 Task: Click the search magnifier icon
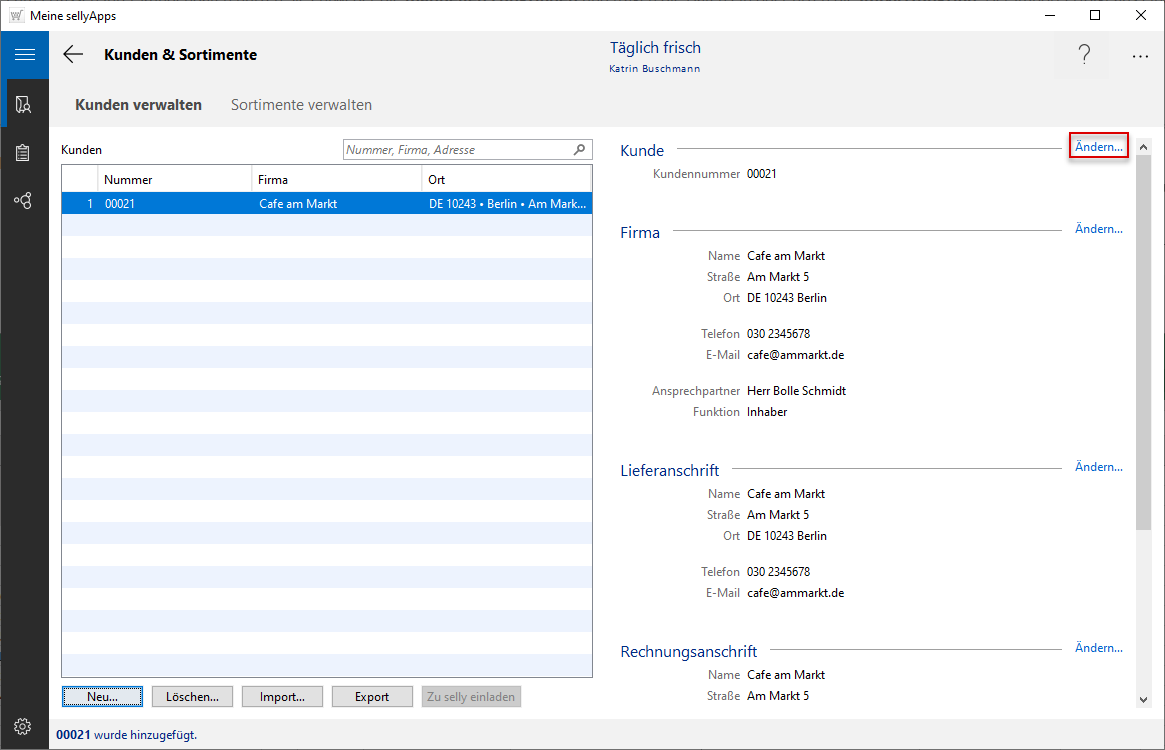tap(579, 150)
